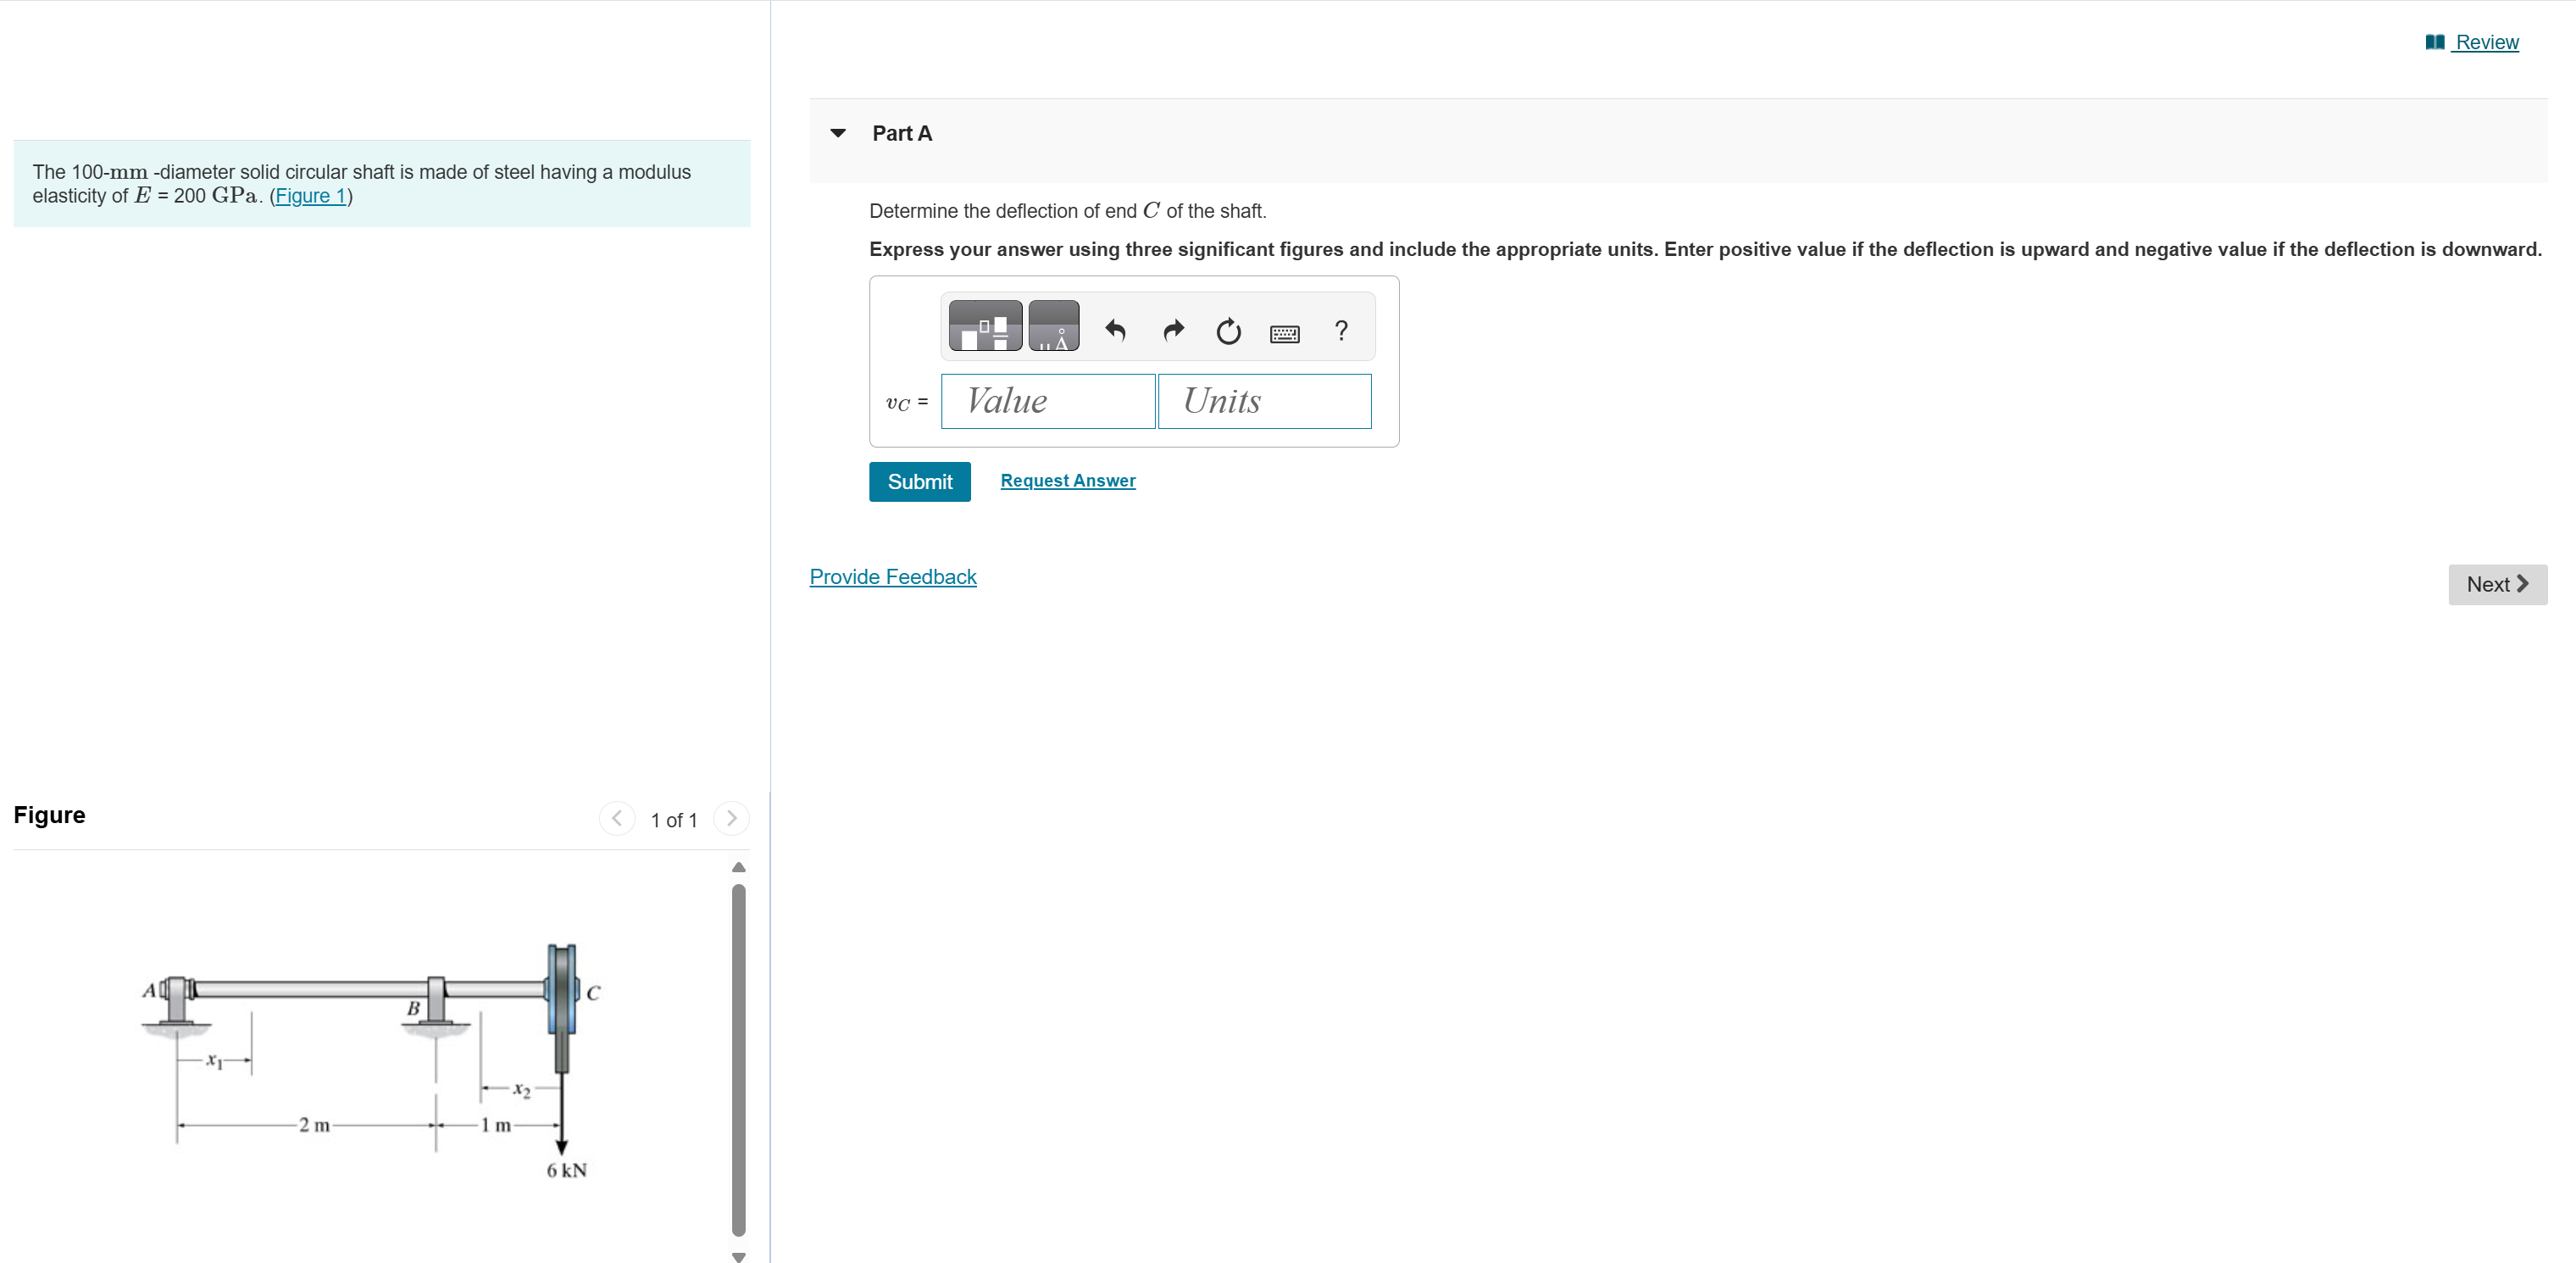Go to next figure arrow

[732, 818]
